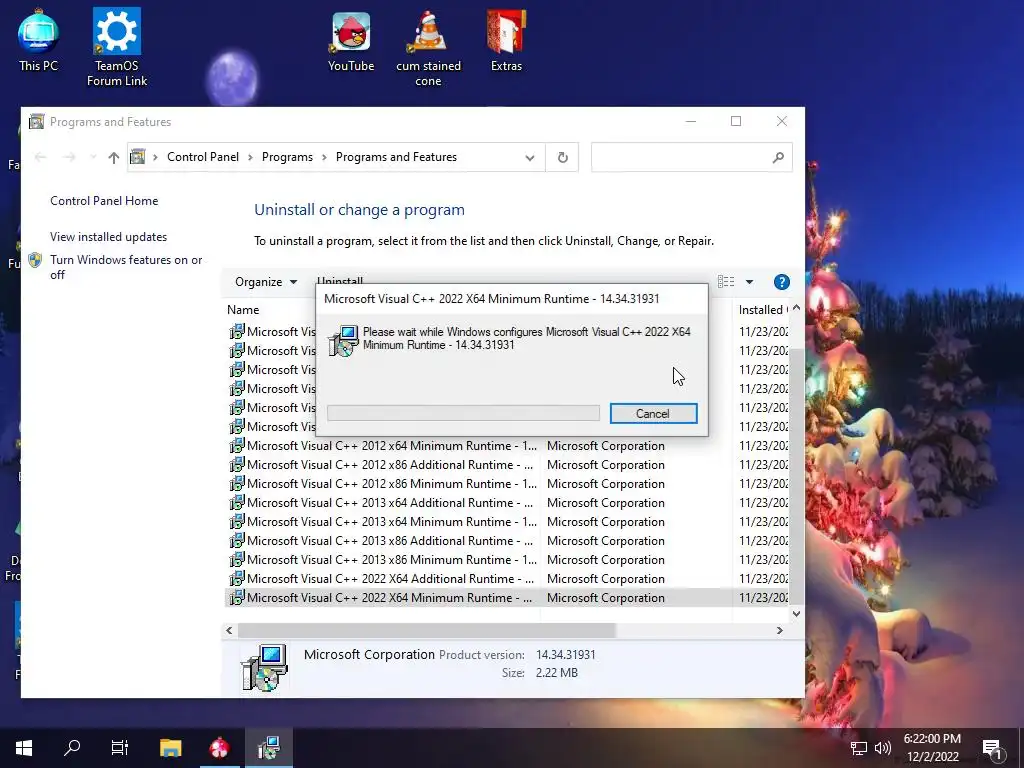Sort list by the Installed On column
The image size is (1024, 768).
pyautogui.click(x=761, y=310)
